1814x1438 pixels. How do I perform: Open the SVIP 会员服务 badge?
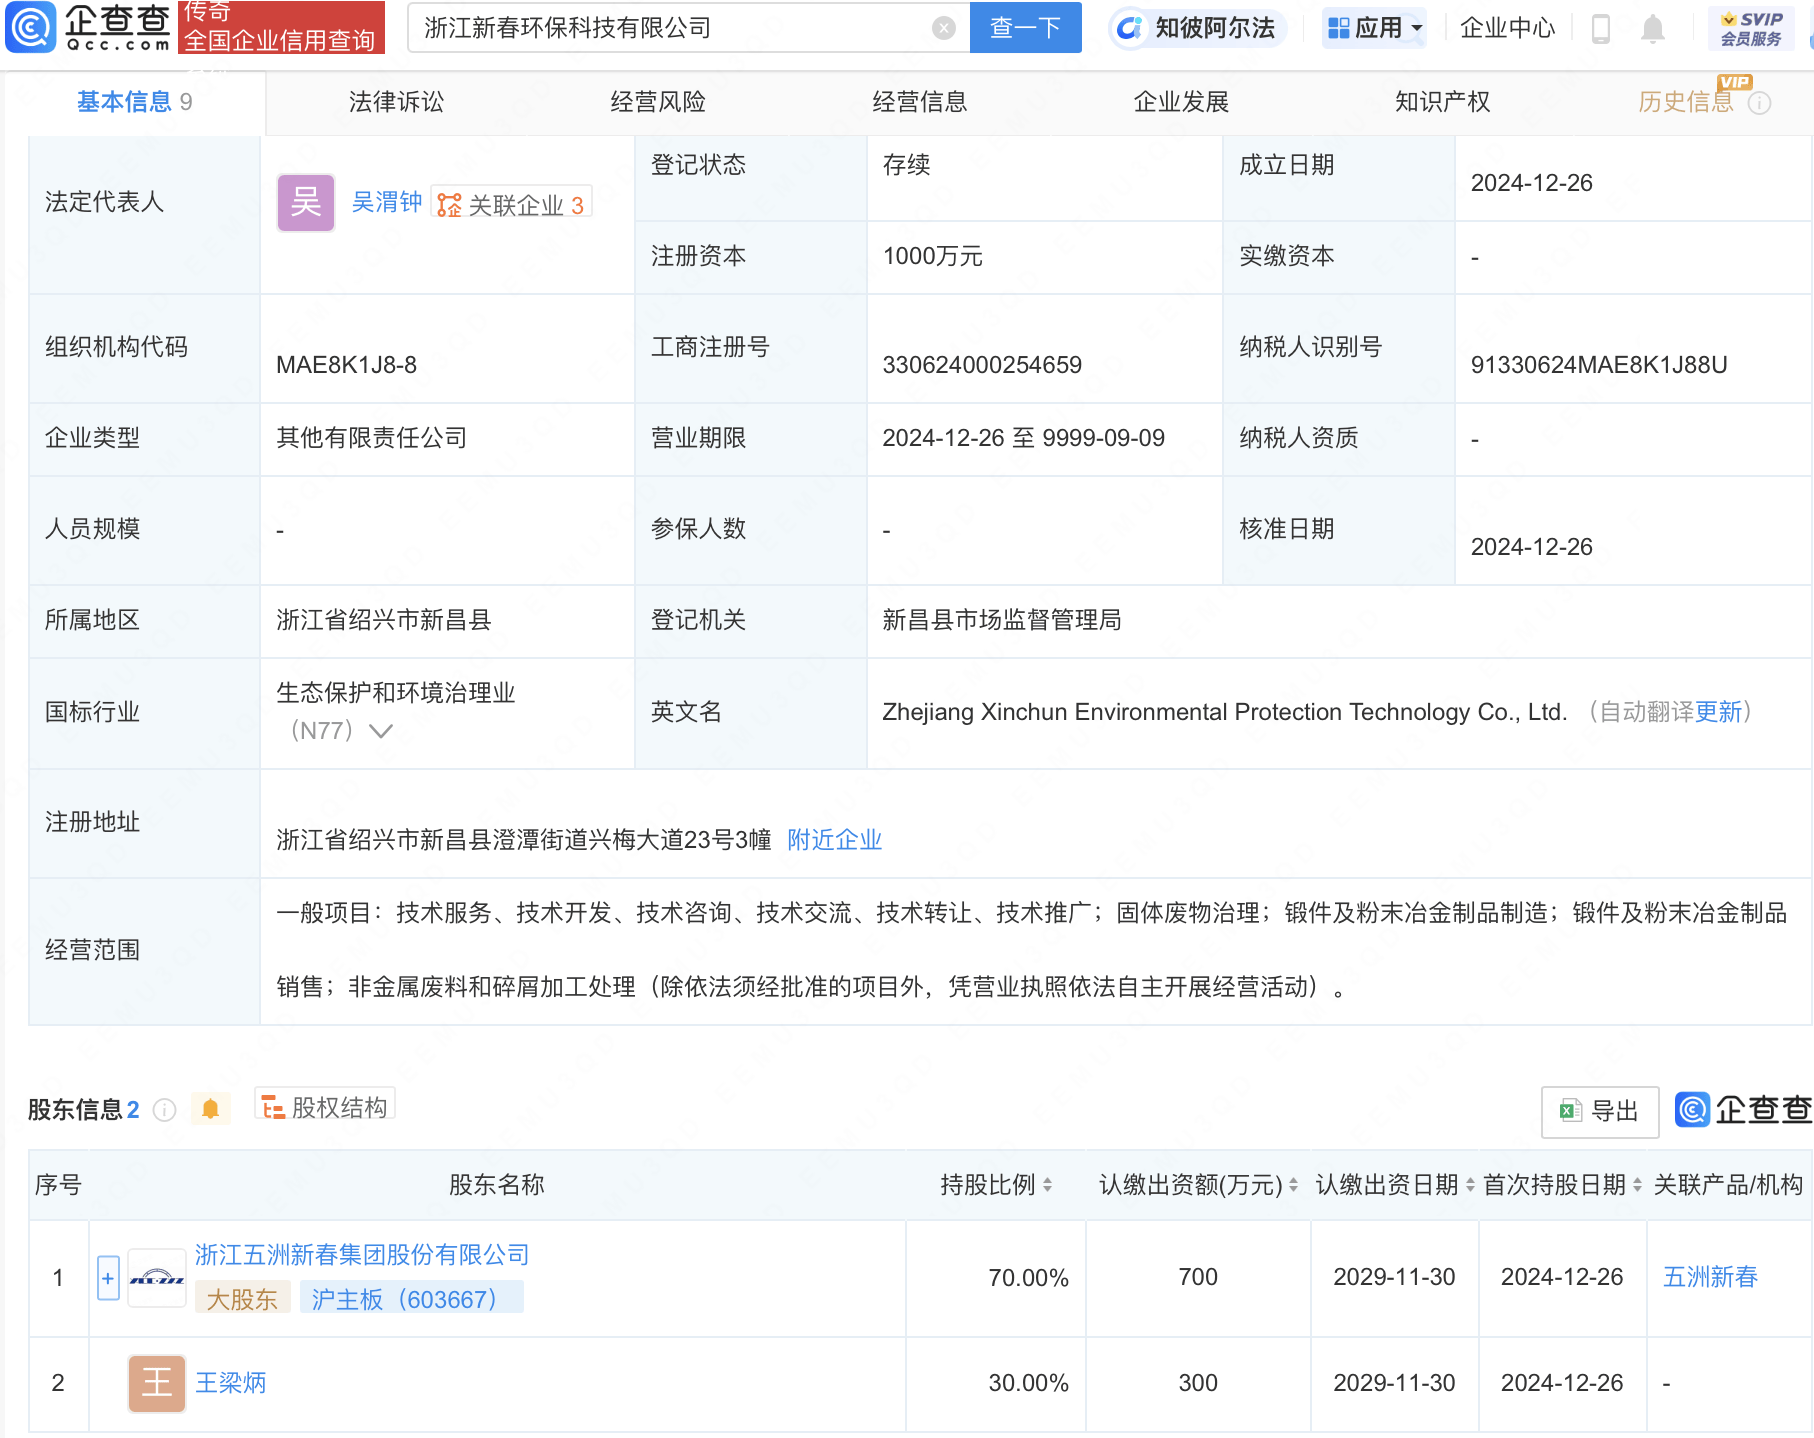click(x=1751, y=29)
